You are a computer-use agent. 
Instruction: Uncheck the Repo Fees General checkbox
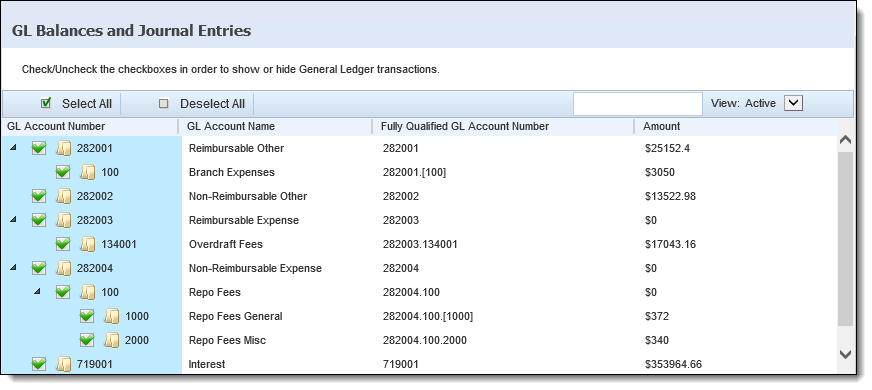click(87, 316)
